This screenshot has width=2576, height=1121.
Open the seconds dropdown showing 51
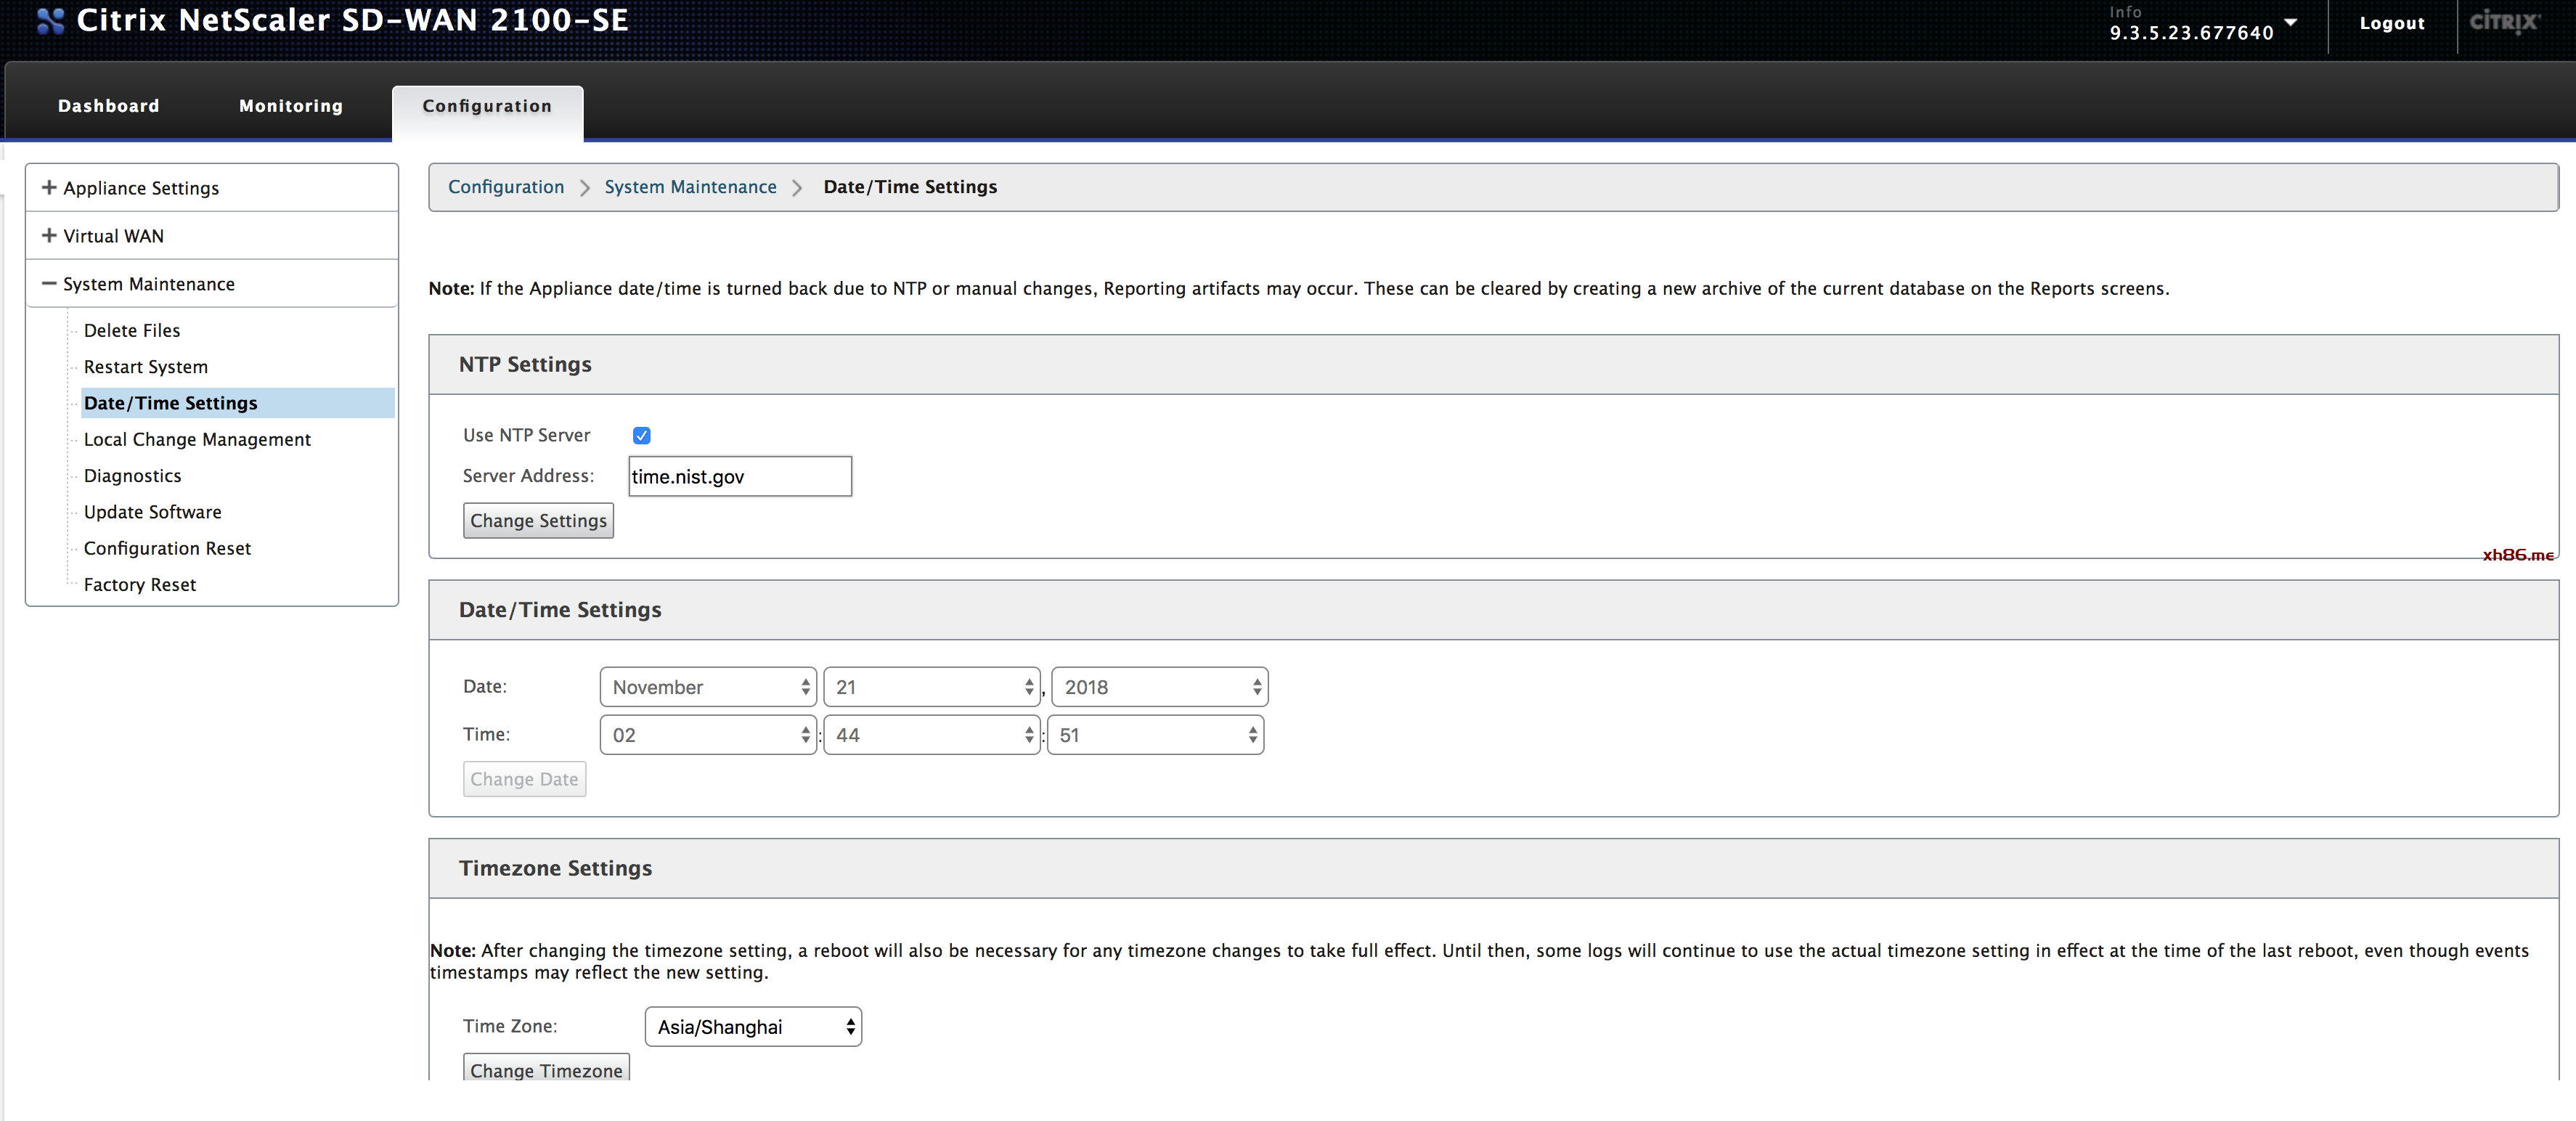(1156, 735)
